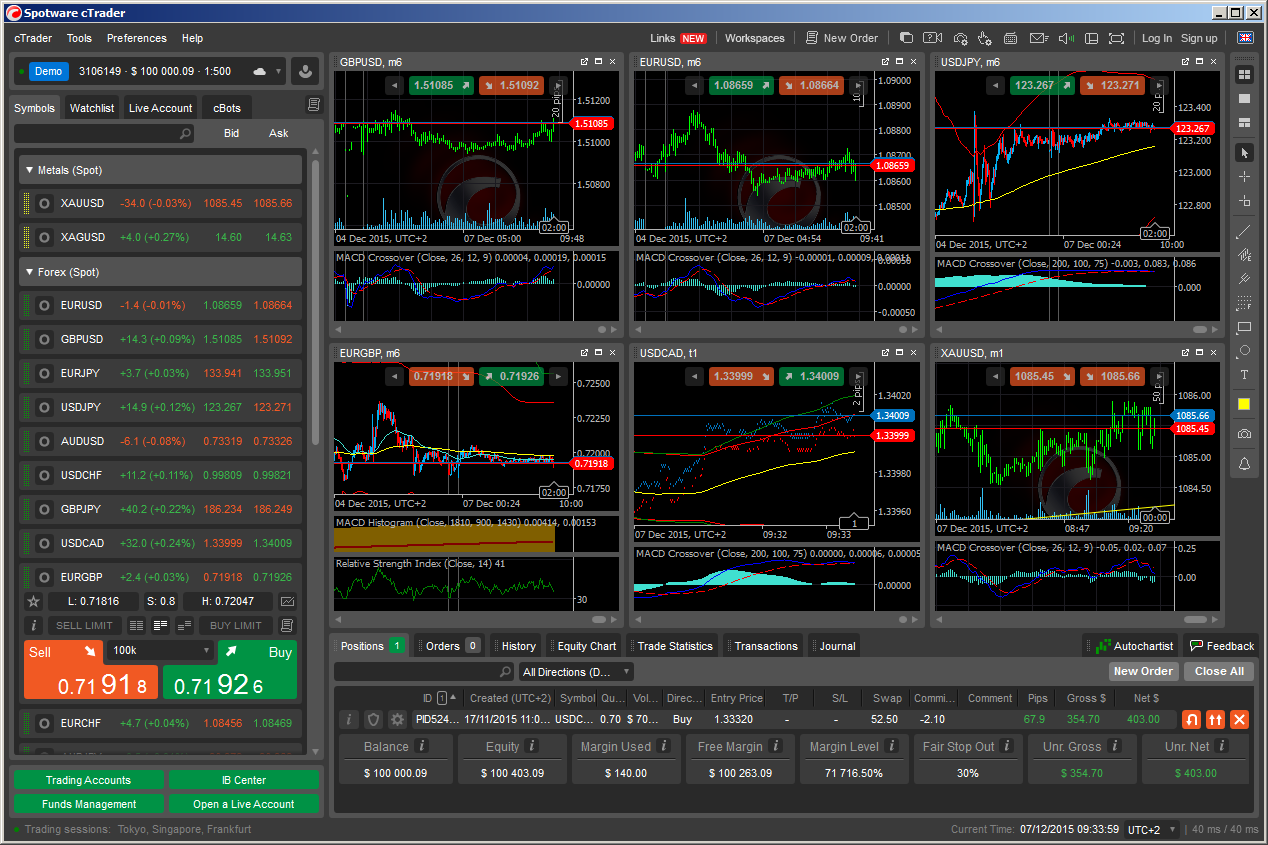
Task: Take a chart snapshot with camera icon
Action: click(x=1244, y=434)
